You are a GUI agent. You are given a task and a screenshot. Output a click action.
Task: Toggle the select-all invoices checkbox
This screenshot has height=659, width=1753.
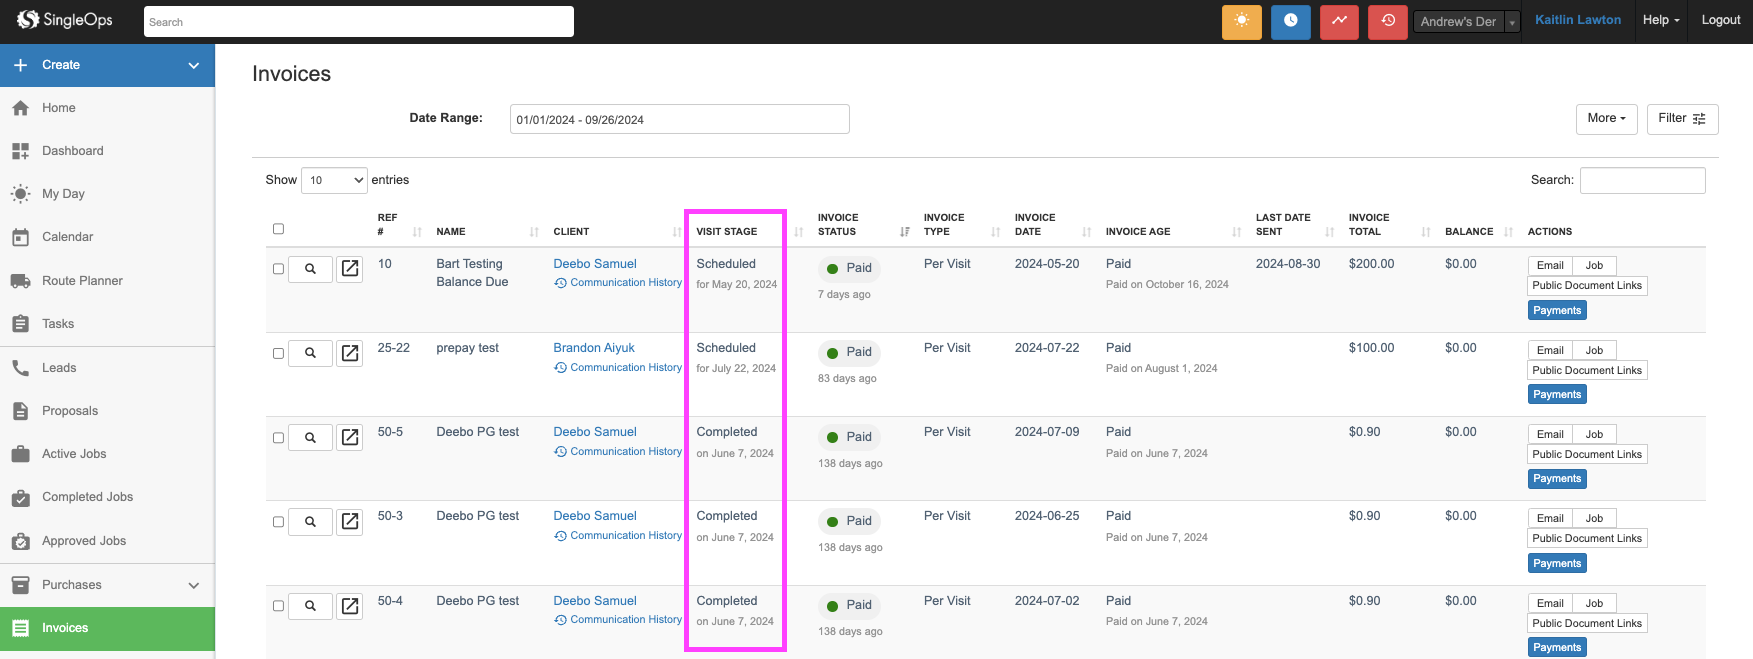[278, 229]
